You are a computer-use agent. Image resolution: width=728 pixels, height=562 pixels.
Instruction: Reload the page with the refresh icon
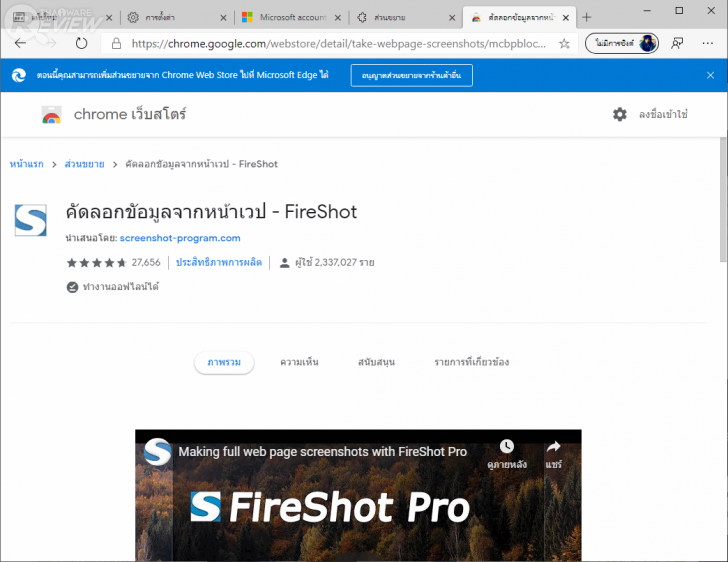point(81,44)
